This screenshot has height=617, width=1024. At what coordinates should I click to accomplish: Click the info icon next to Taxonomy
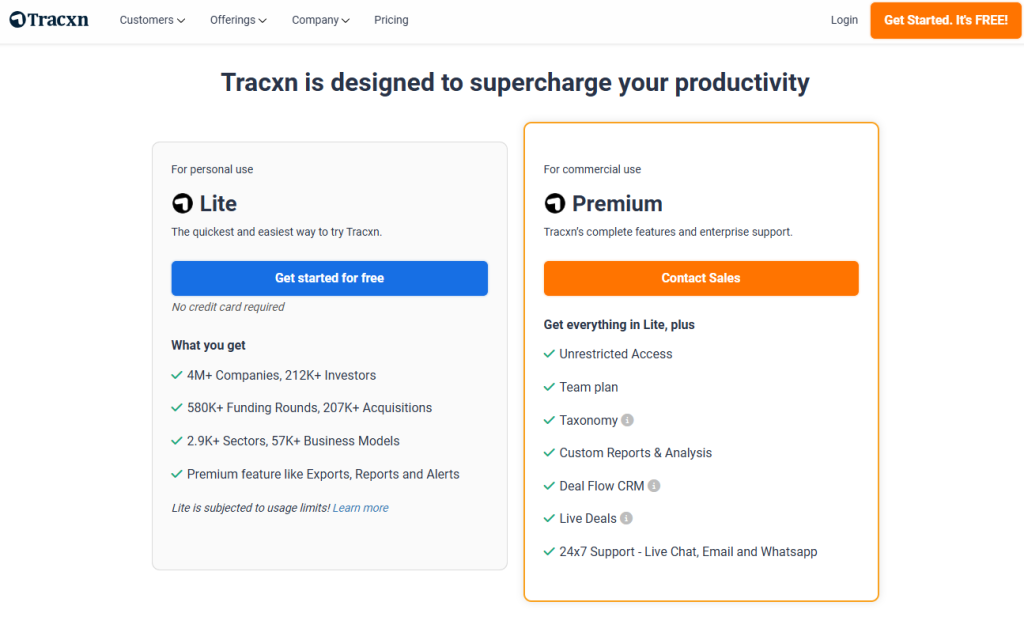tap(627, 420)
